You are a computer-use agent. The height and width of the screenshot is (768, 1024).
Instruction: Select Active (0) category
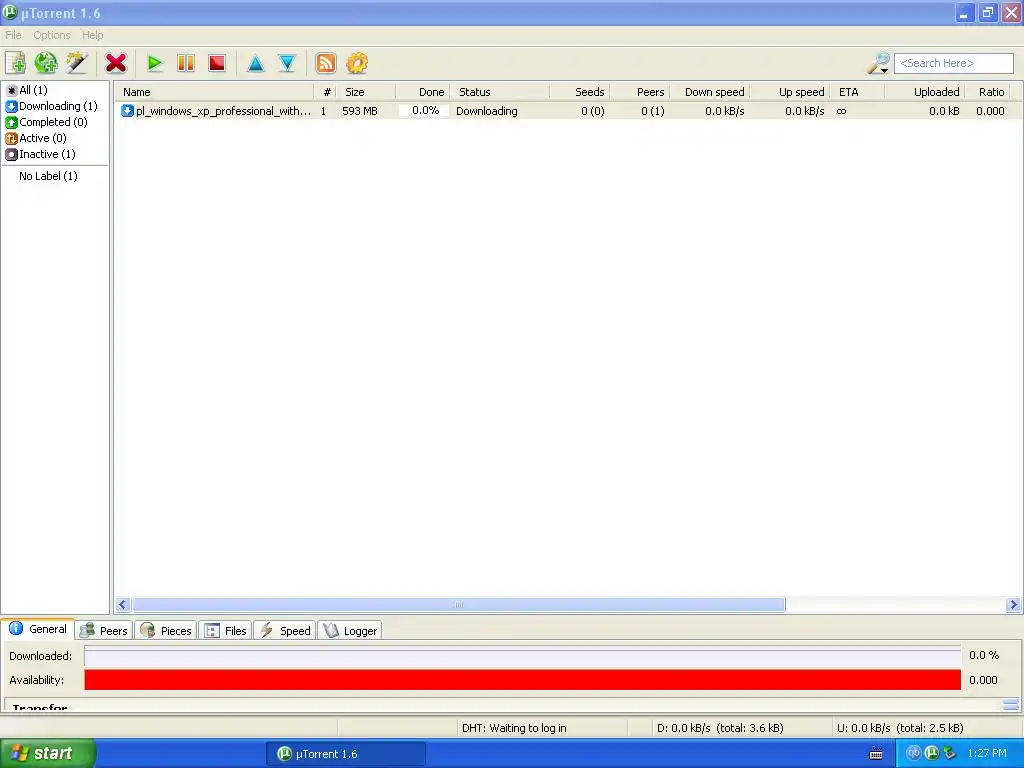click(36, 138)
